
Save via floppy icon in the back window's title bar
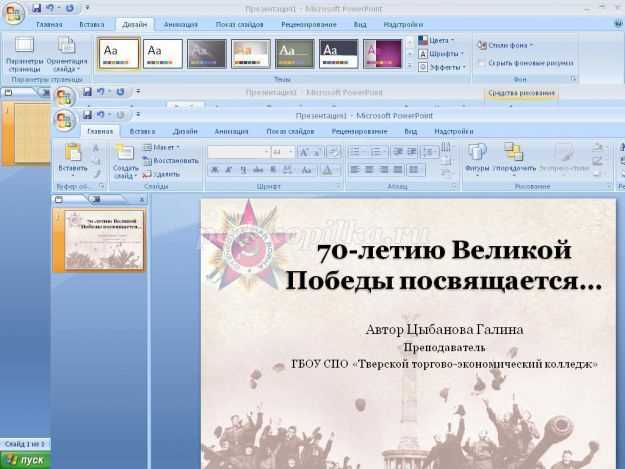[37, 8]
